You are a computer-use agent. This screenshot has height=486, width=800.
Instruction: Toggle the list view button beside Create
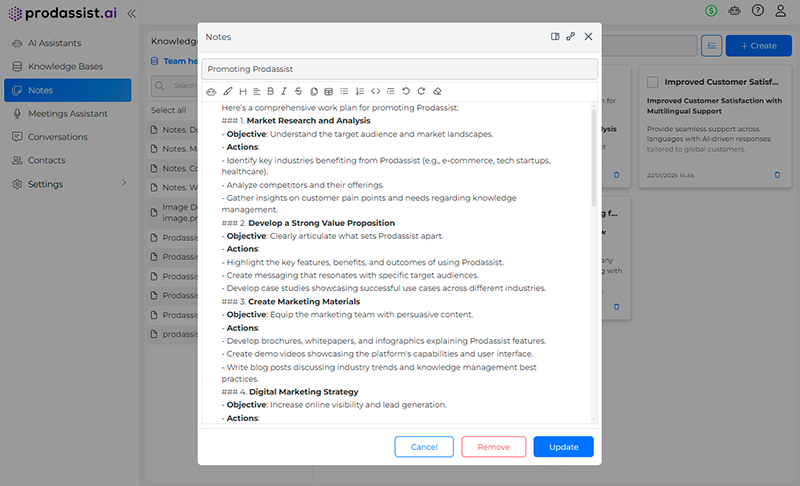(711, 45)
